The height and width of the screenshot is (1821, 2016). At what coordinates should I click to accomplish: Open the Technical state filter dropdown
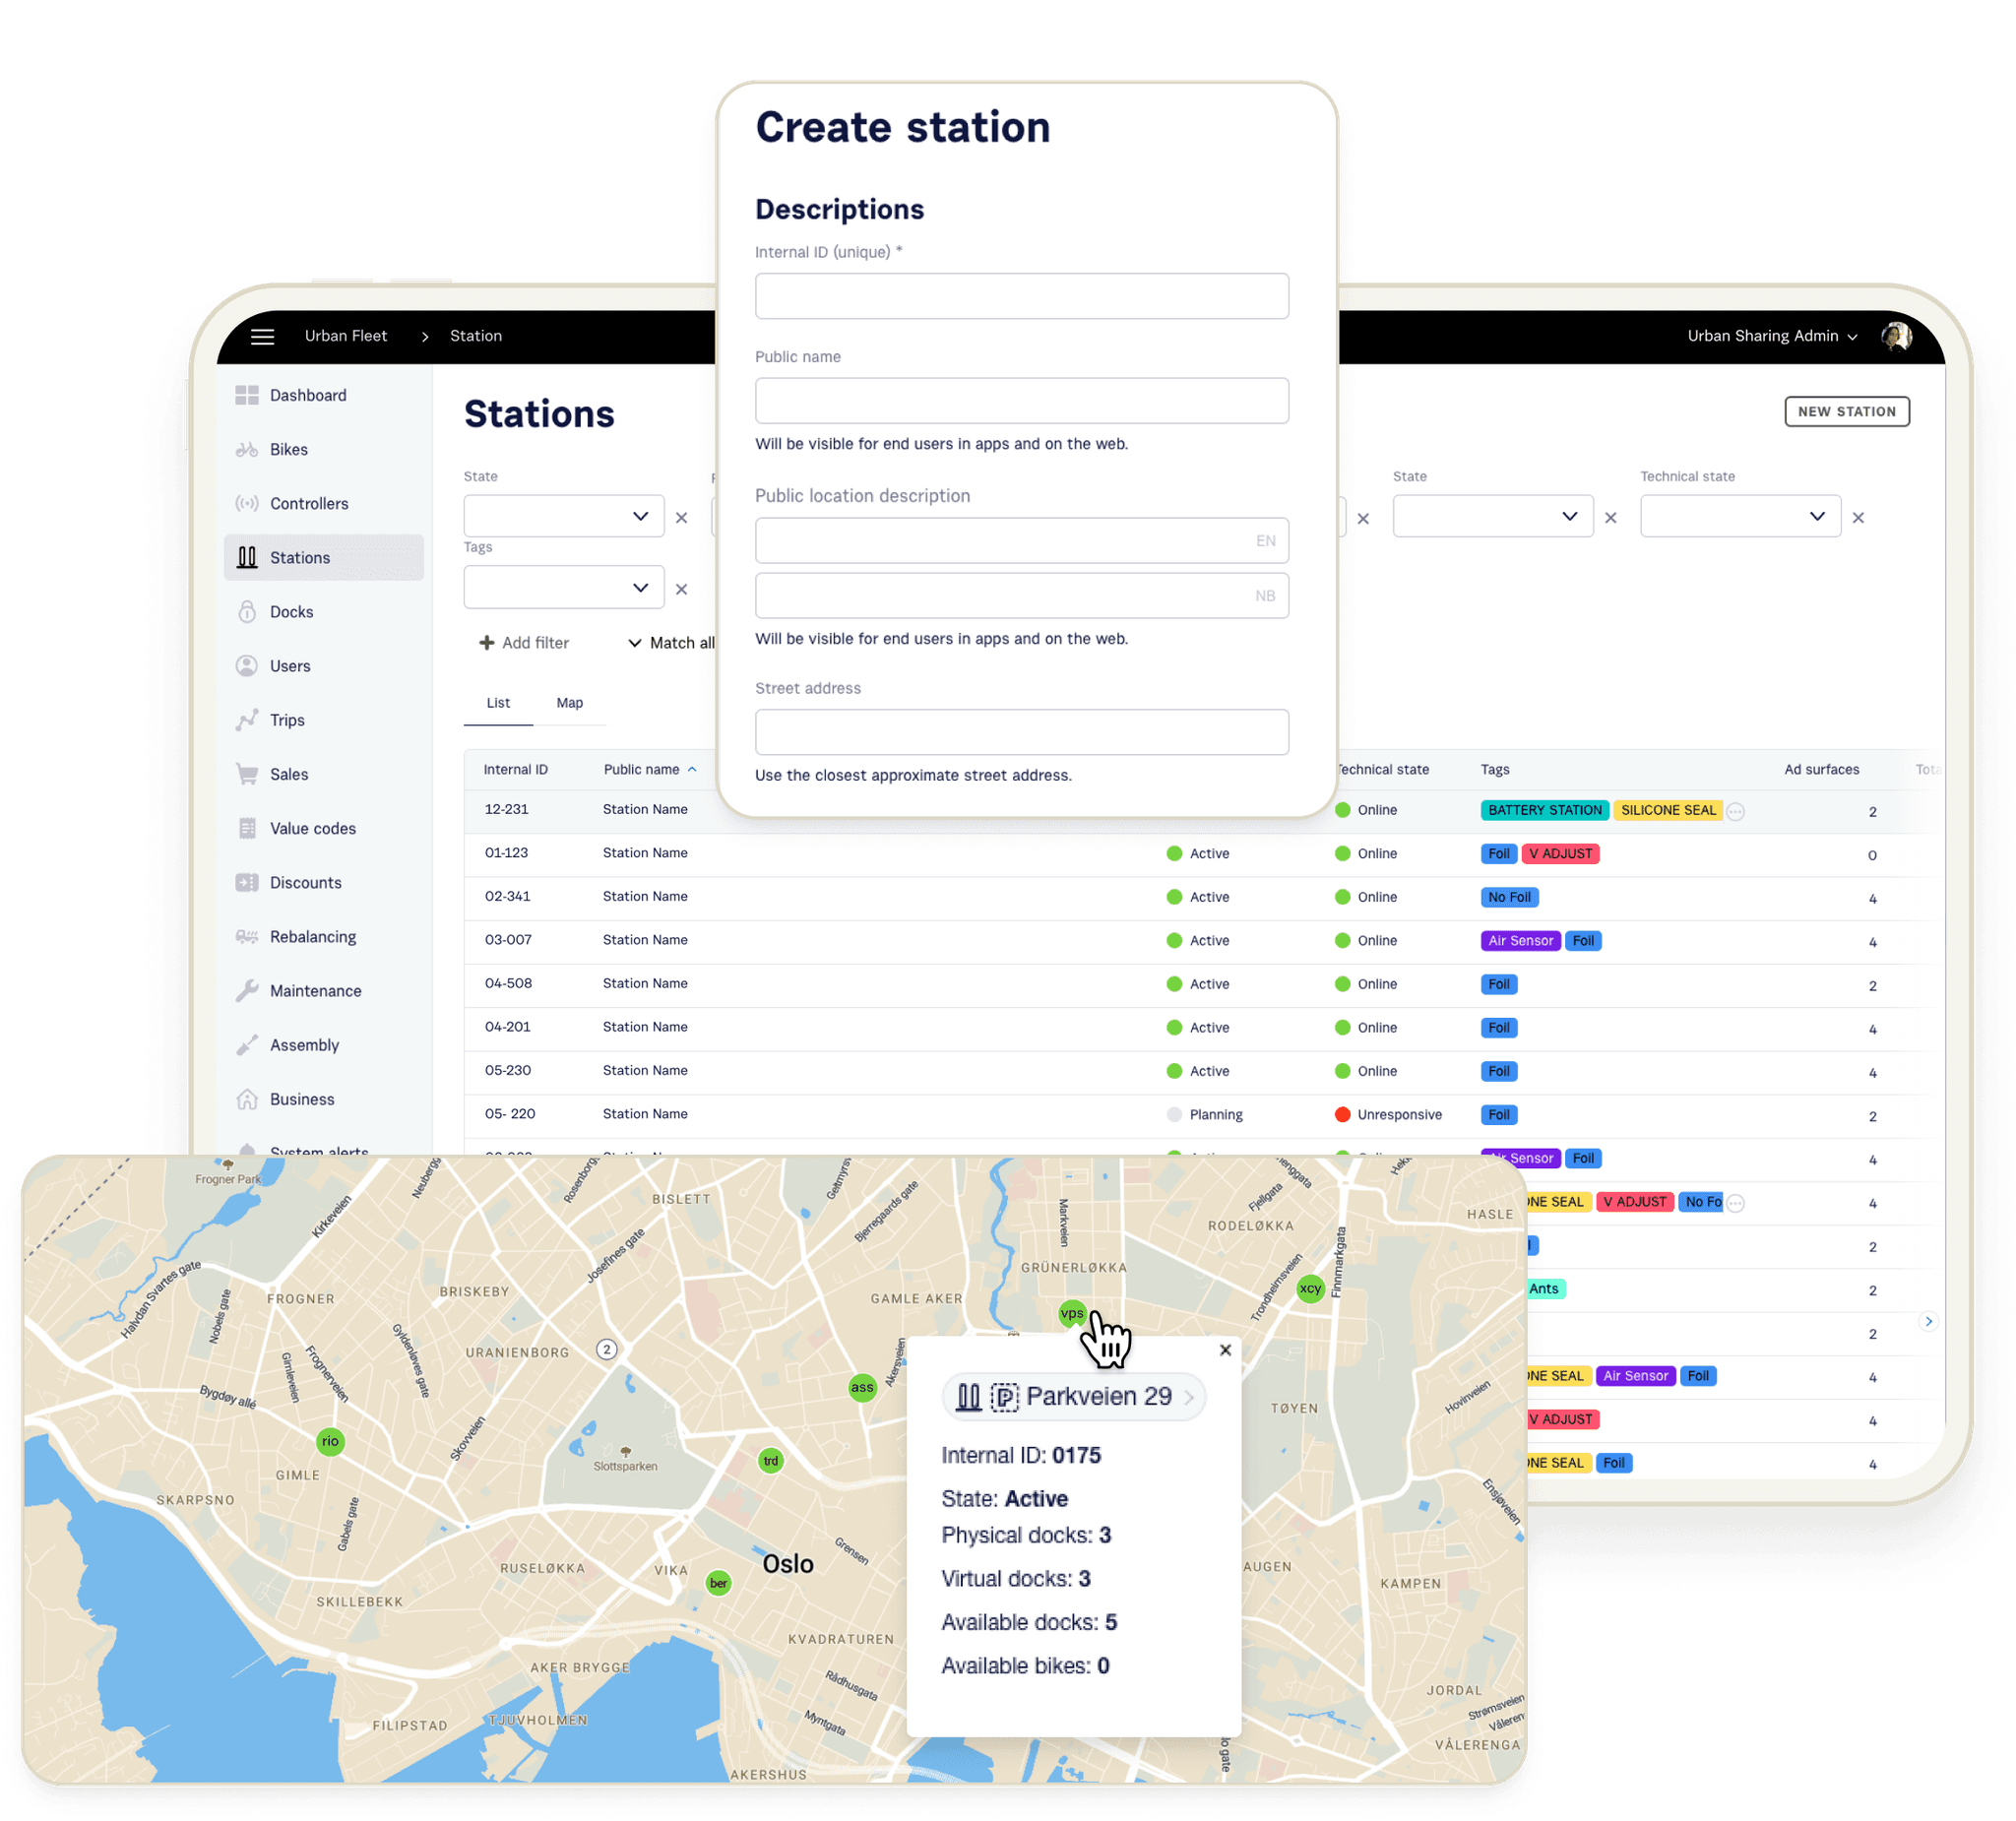point(1740,516)
